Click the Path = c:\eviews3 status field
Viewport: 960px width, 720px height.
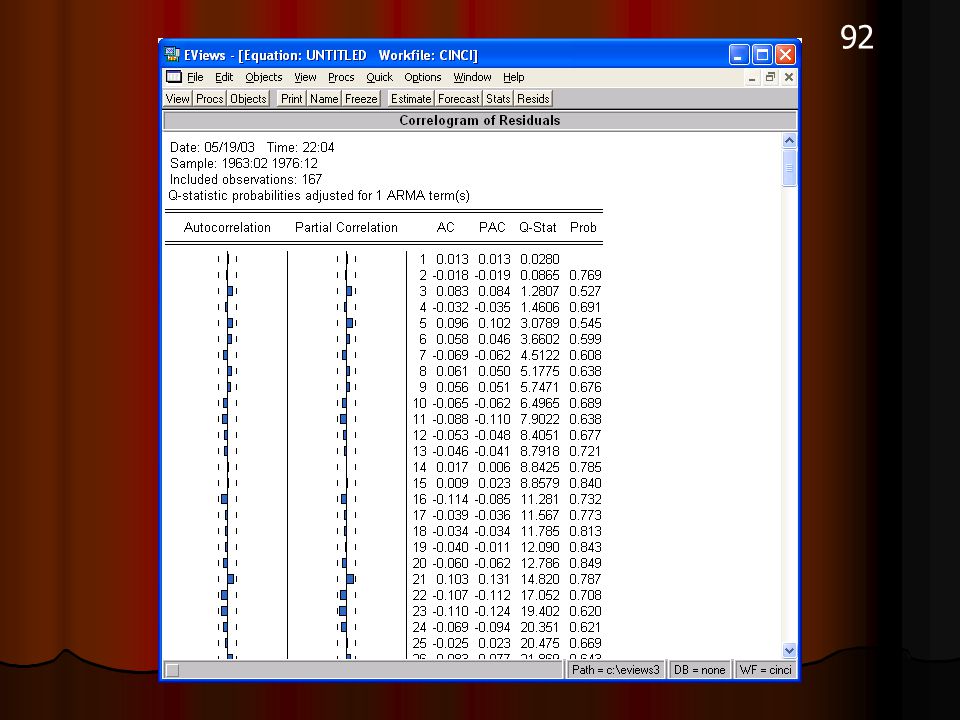coord(615,670)
